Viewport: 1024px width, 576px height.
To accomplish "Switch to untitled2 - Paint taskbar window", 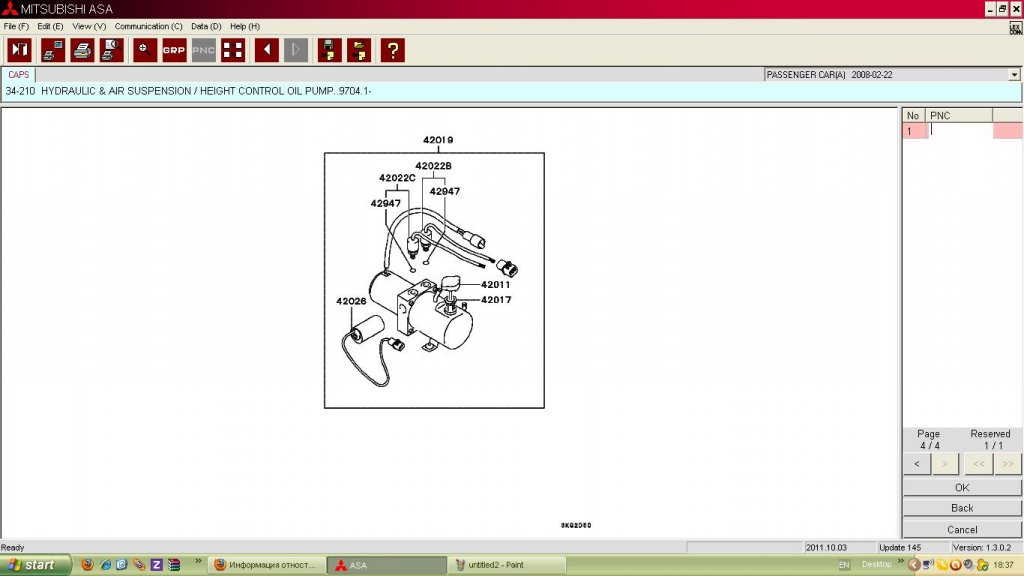I will (507, 565).
